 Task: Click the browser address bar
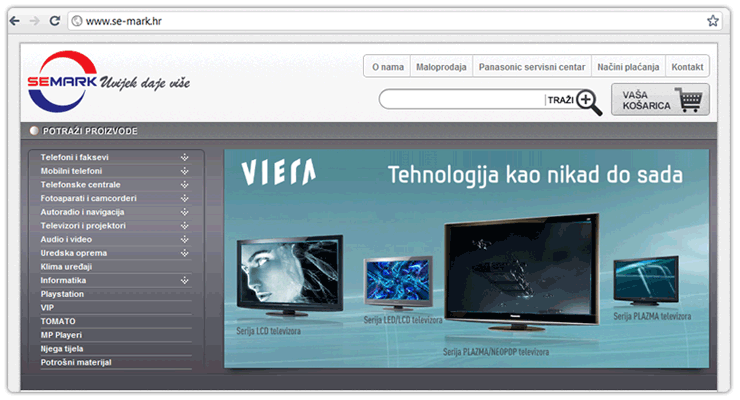[394, 21]
